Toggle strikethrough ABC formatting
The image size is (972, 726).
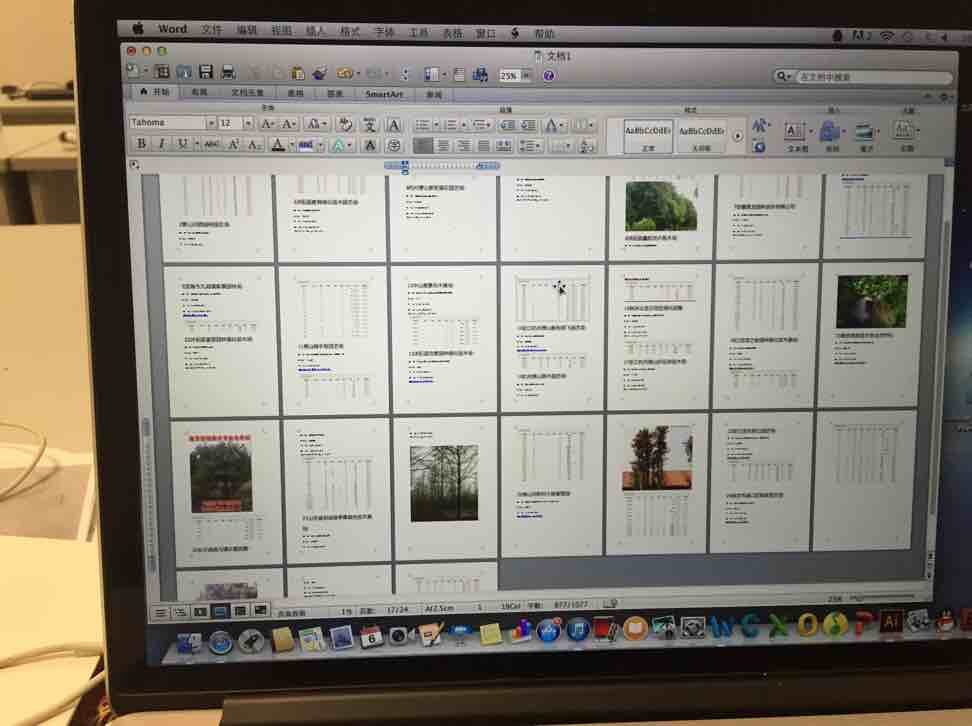pyautogui.click(x=211, y=144)
